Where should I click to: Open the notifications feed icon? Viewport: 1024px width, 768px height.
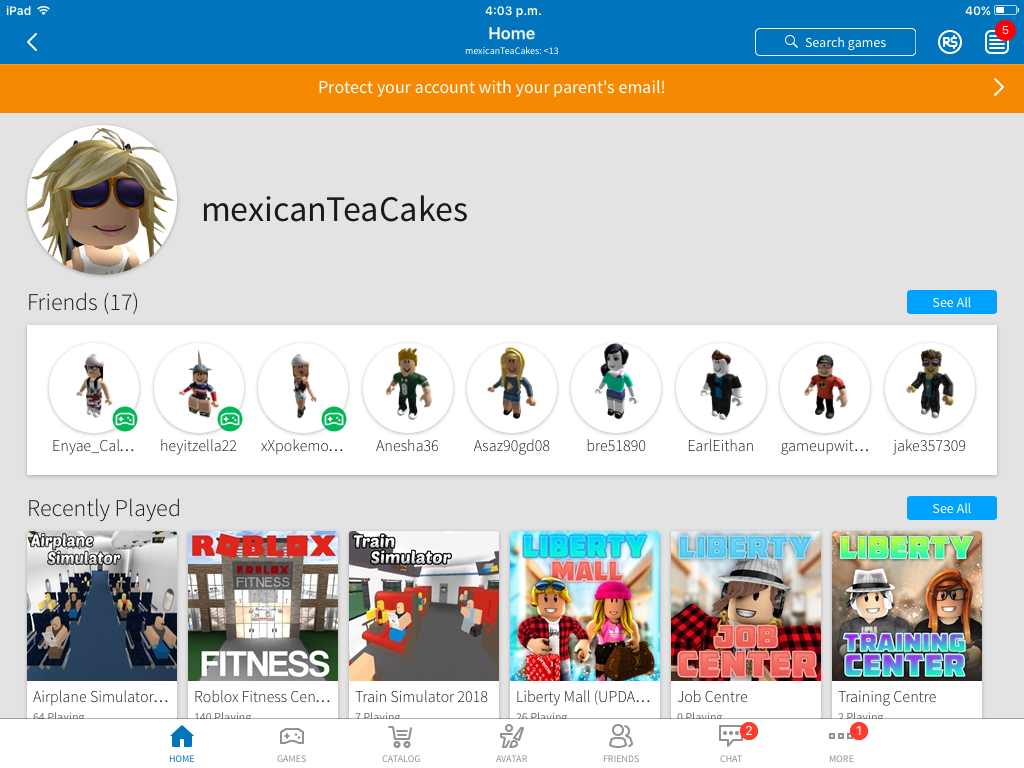[x=997, y=42]
